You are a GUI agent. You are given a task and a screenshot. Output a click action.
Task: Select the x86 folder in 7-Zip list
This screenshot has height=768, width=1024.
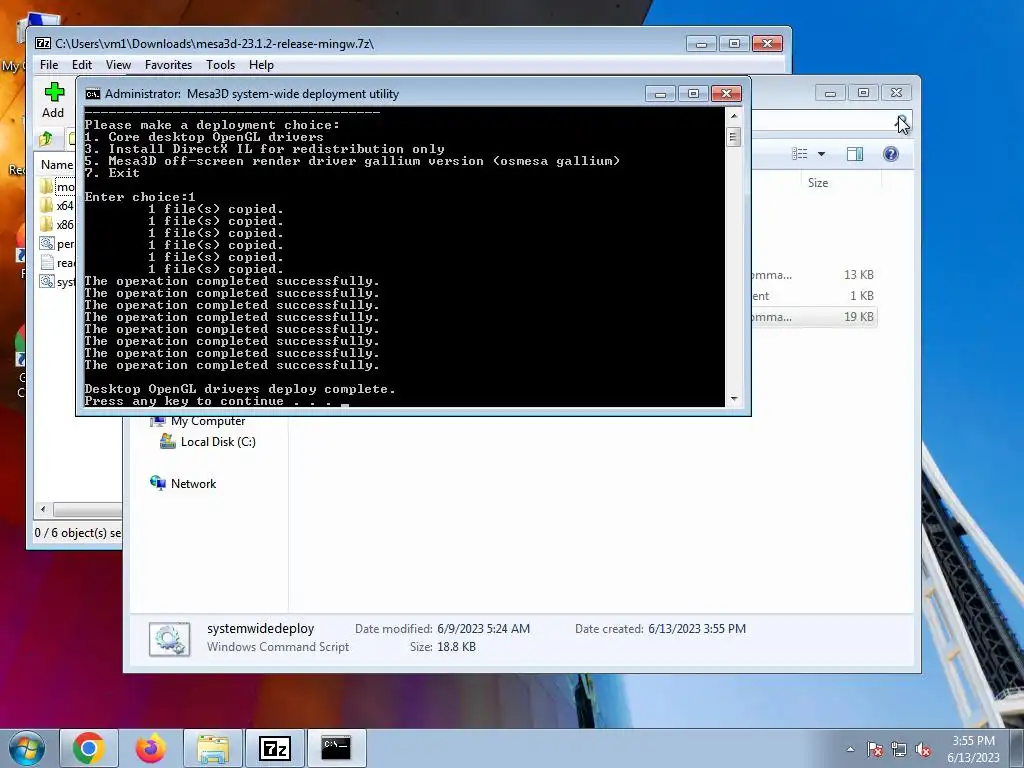coord(57,224)
